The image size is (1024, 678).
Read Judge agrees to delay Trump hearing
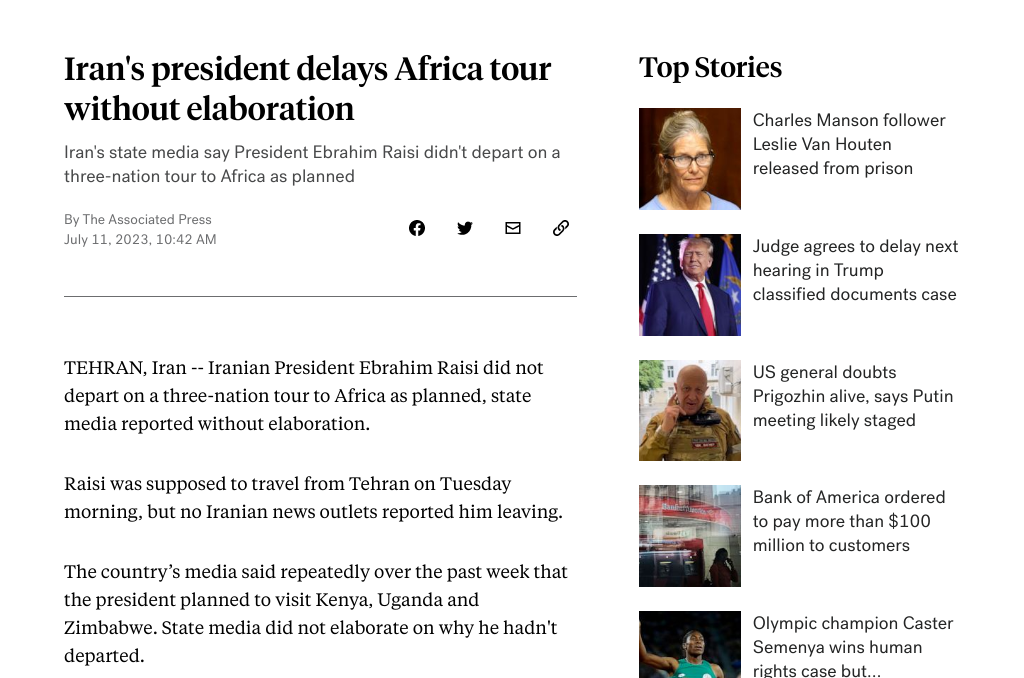pyautogui.click(x=854, y=270)
